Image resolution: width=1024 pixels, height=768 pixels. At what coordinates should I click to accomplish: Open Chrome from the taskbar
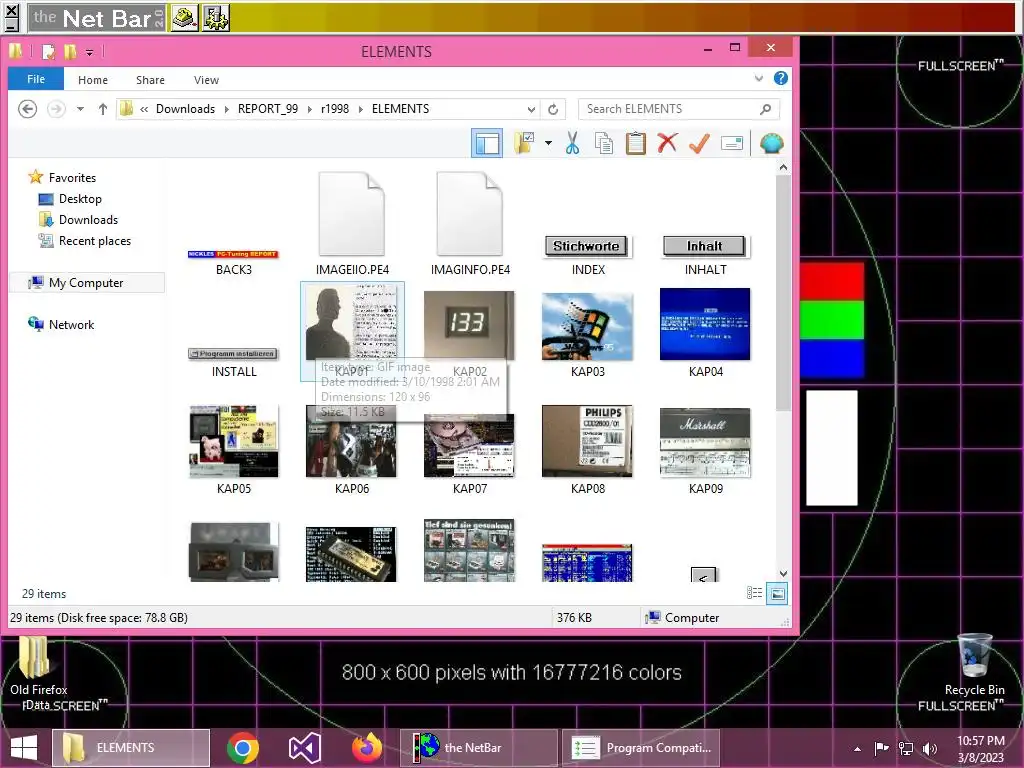click(243, 748)
